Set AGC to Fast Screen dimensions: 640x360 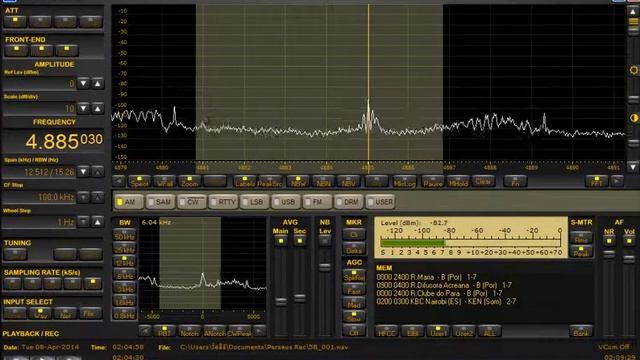click(354, 290)
